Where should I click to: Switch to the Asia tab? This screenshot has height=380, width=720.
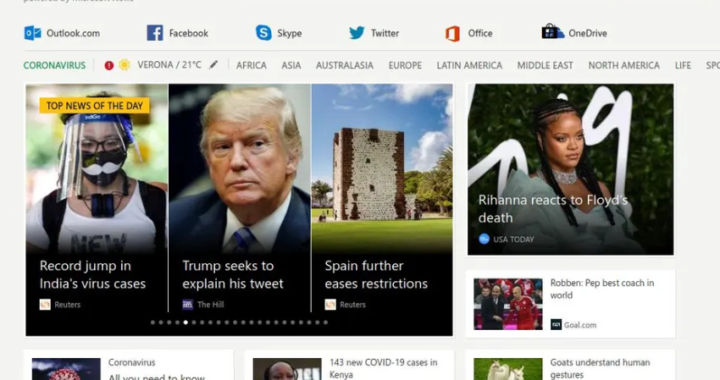(x=291, y=65)
